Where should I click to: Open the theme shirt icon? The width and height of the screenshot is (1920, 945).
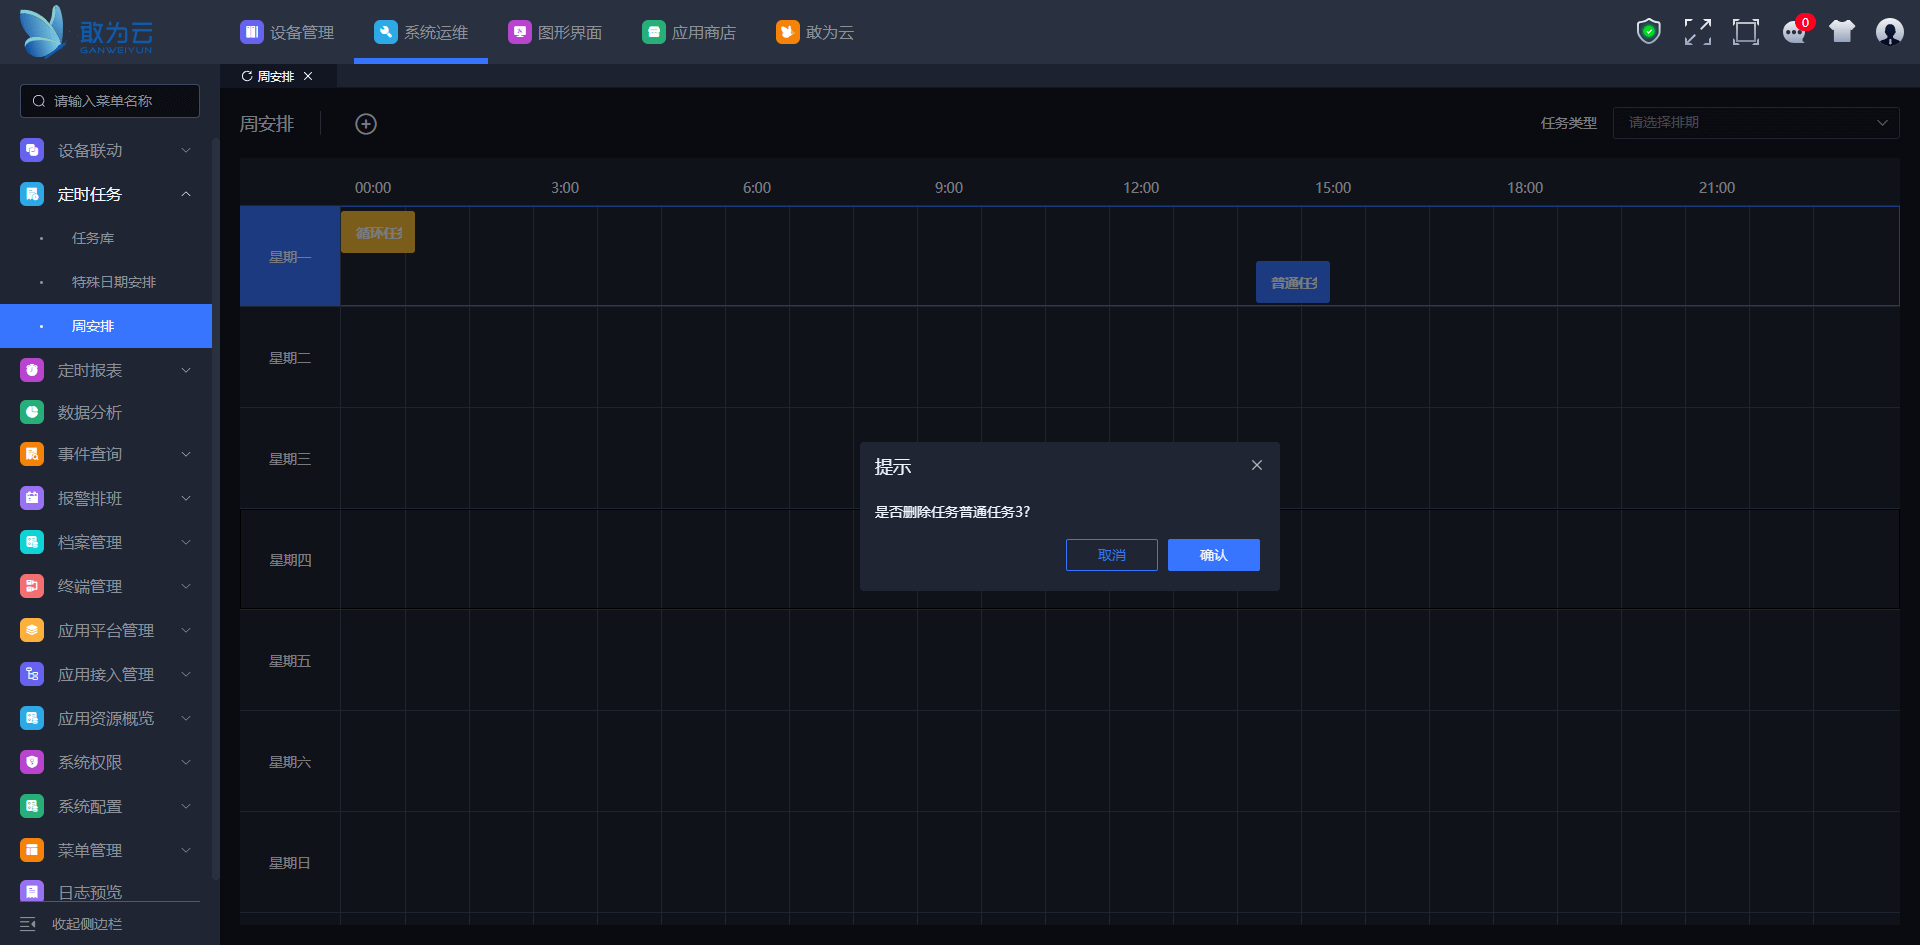click(x=1841, y=32)
